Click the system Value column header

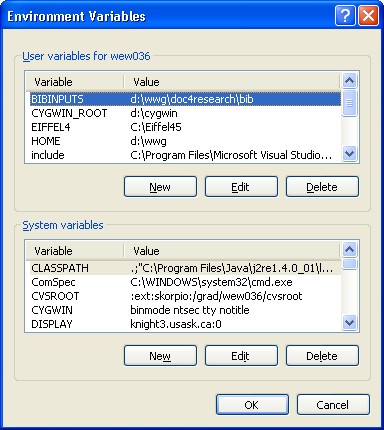click(x=232, y=251)
